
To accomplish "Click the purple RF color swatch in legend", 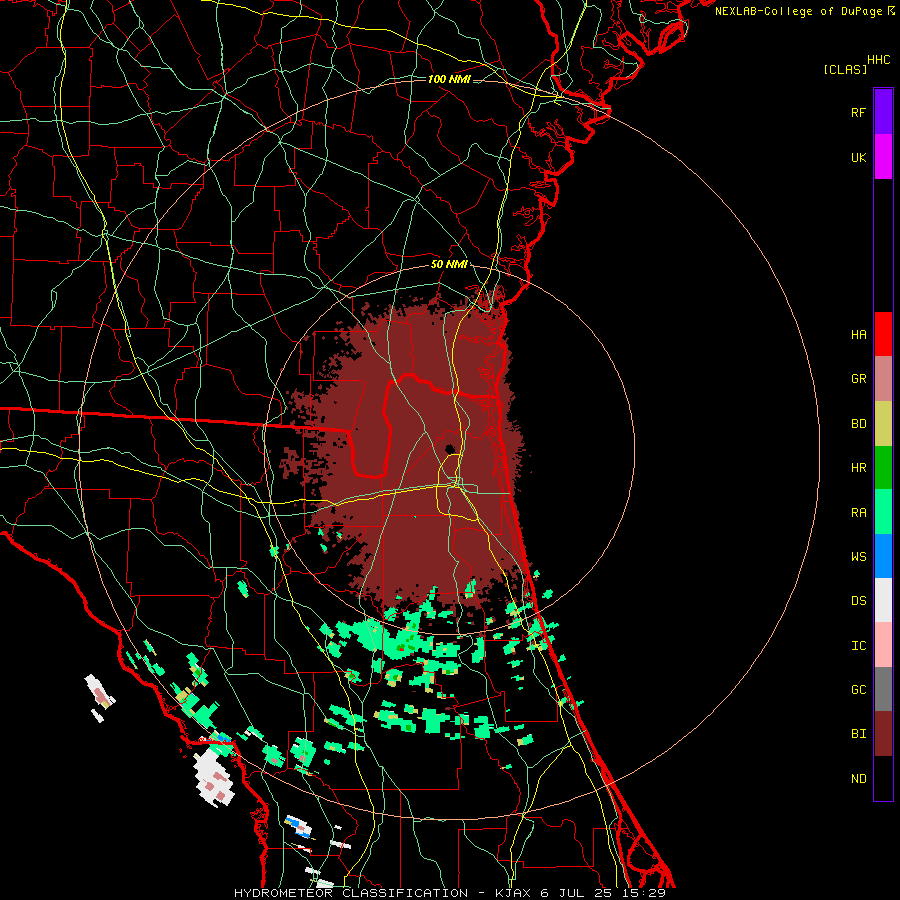I will 883,111.
